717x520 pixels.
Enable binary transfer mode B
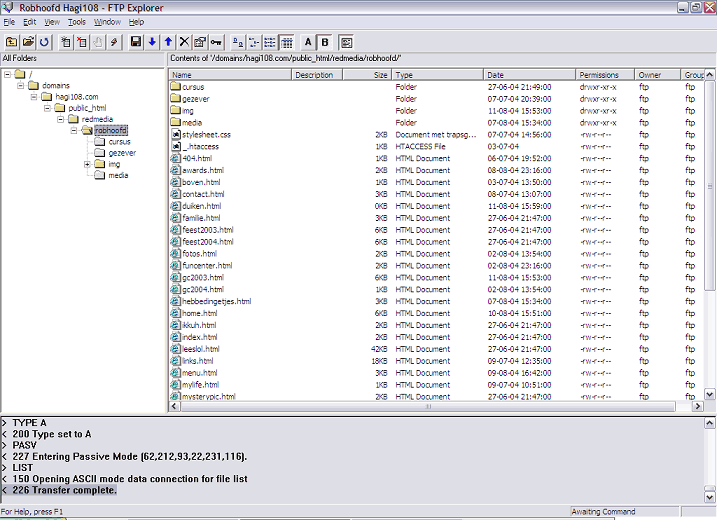point(325,43)
